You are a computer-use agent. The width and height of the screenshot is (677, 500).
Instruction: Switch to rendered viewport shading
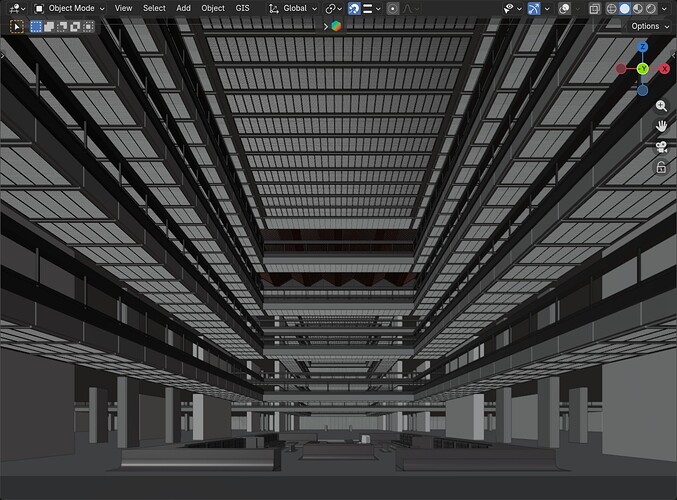click(651, 8)
